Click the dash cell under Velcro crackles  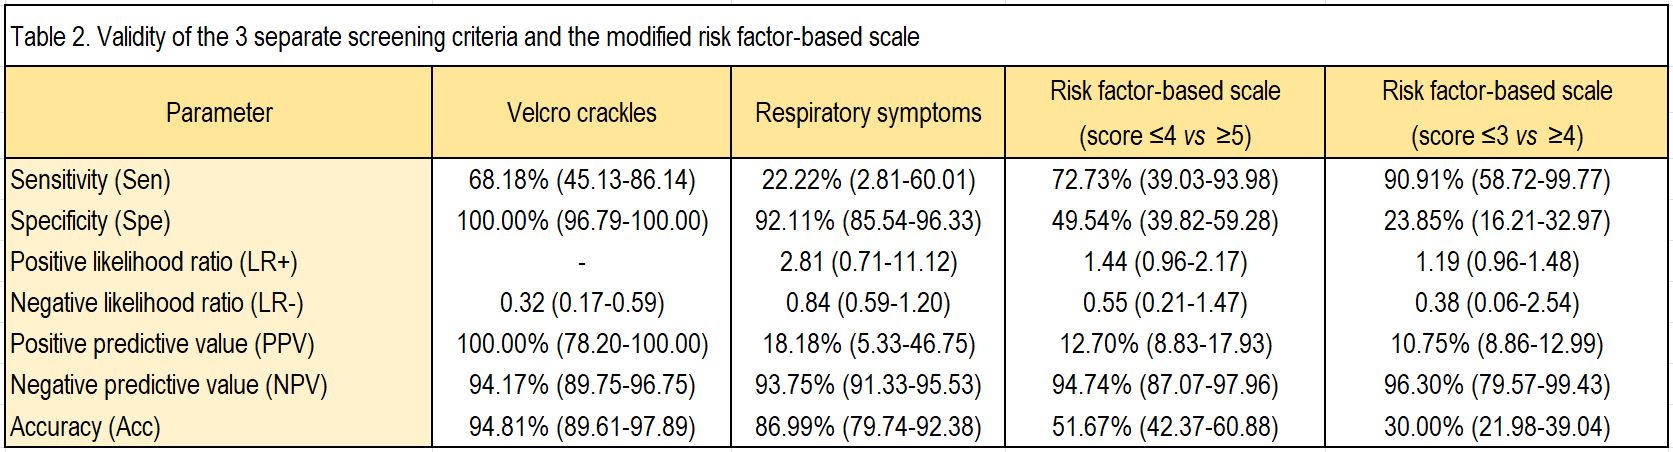click(581, 262)
